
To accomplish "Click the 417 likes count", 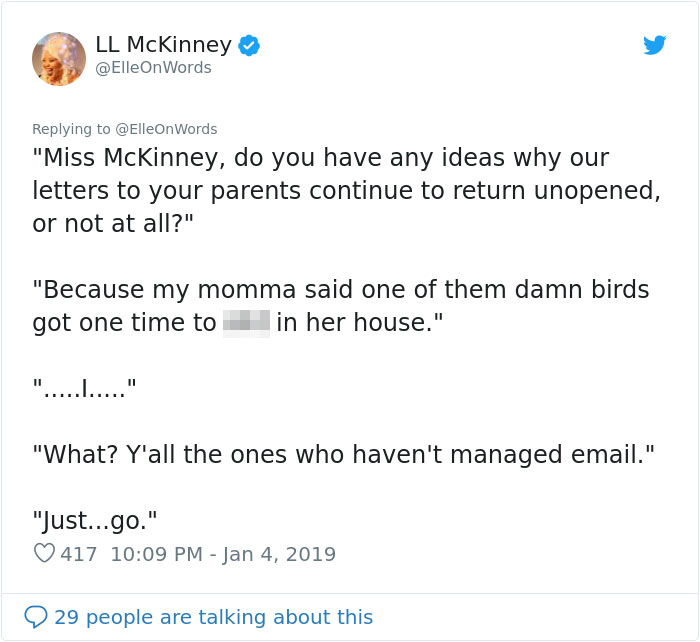I will [79, 553].
